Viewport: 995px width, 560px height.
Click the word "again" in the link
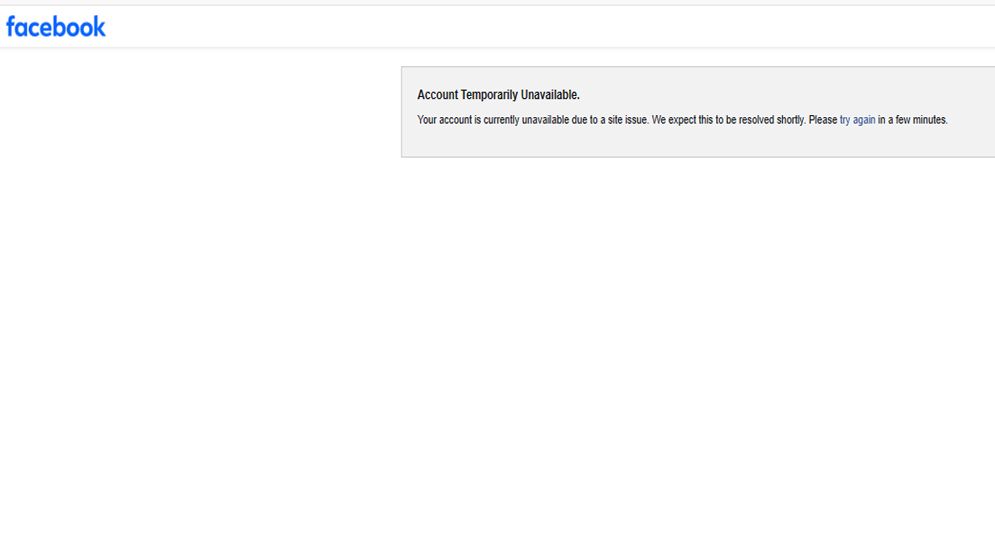pos(864,120)
